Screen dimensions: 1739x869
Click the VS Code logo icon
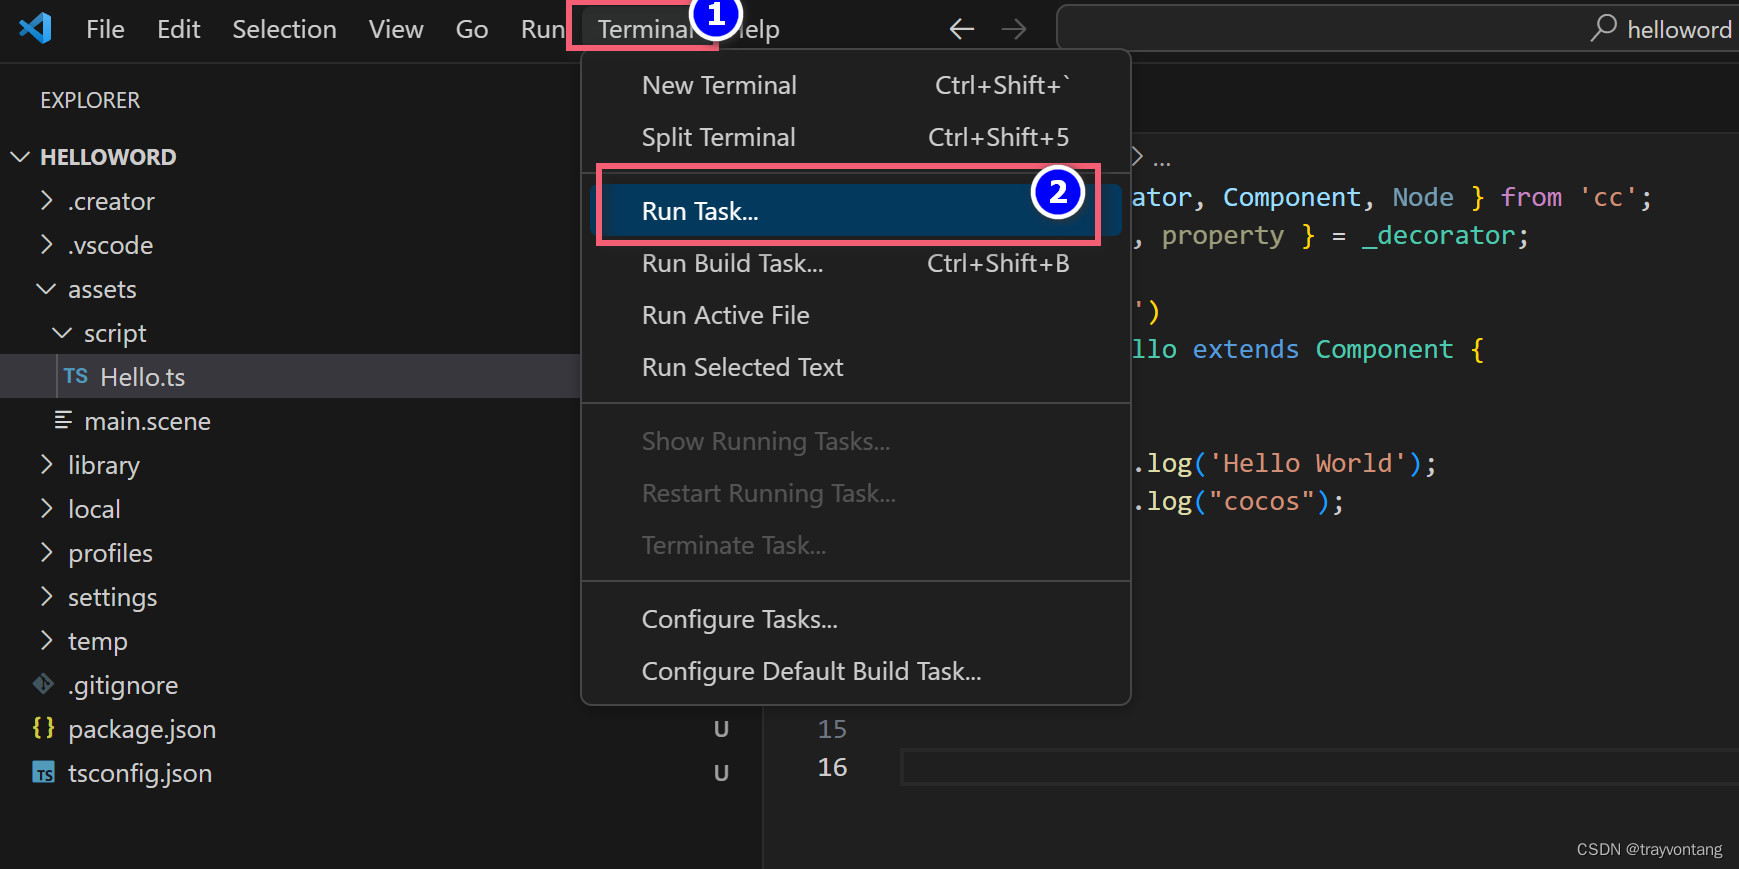coord(36,28)
